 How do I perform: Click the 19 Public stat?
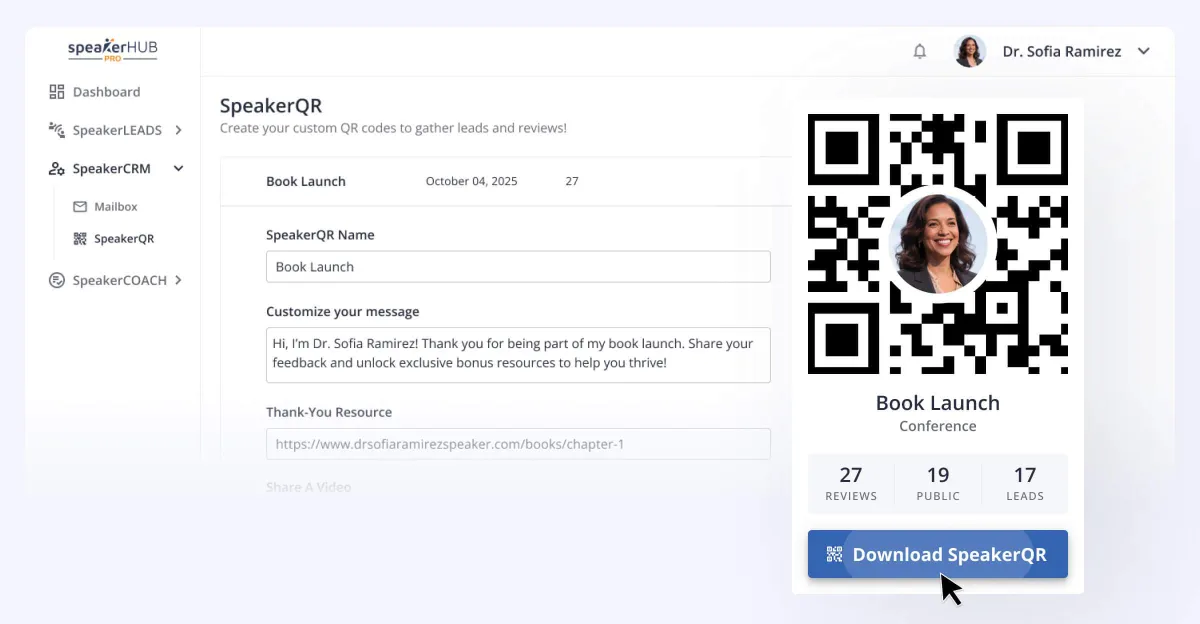938,484
